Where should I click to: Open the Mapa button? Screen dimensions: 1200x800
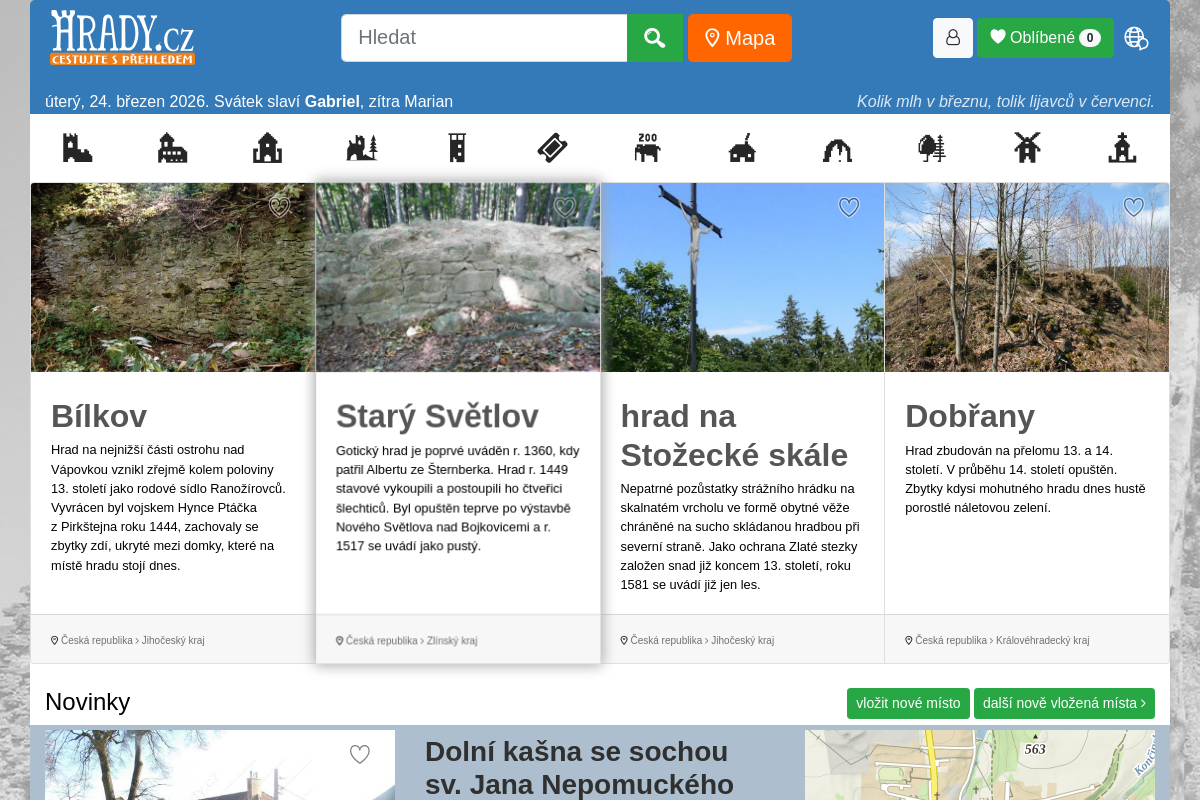point(740,38)
